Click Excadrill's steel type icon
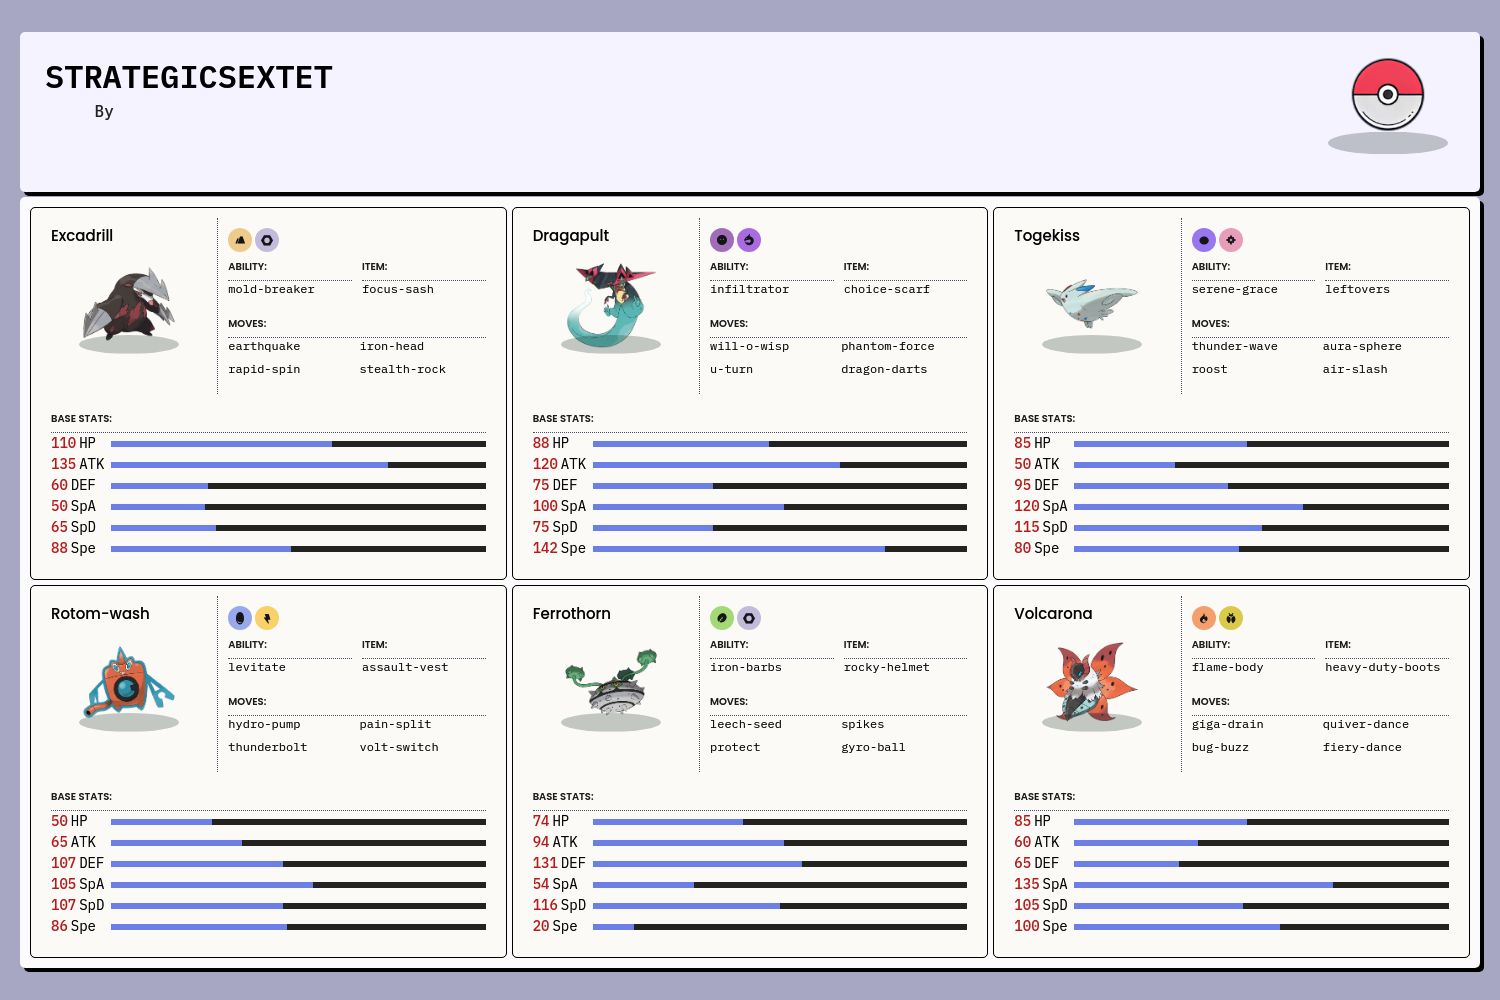The height and width of the screenshot is (1000, 1500). 267,240
